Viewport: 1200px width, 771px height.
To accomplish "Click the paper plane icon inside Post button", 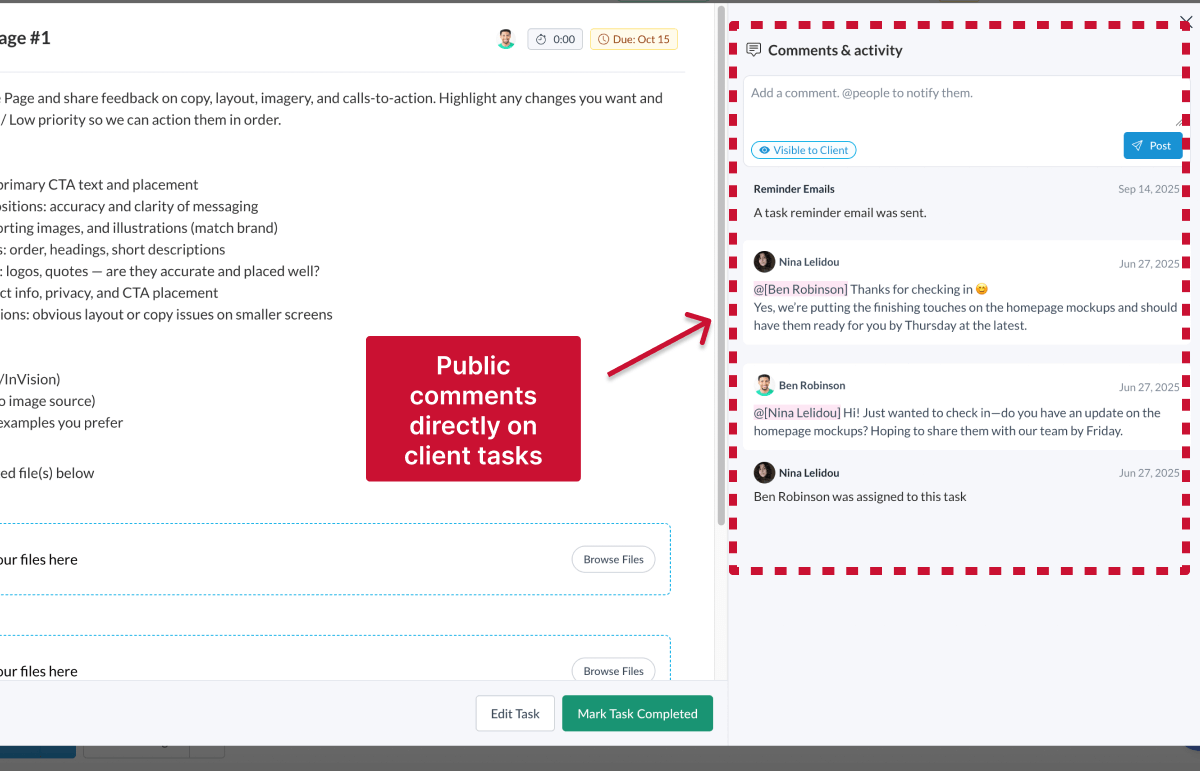I will (1135, 145).
